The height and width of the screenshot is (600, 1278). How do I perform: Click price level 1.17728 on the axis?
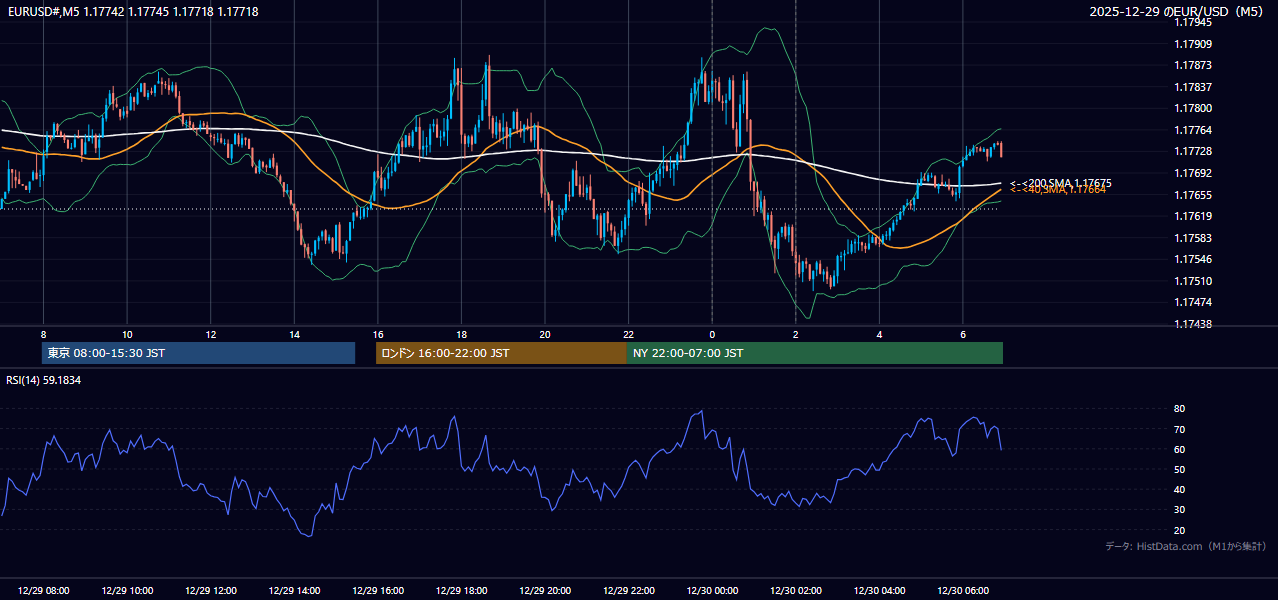[1193, 151]
